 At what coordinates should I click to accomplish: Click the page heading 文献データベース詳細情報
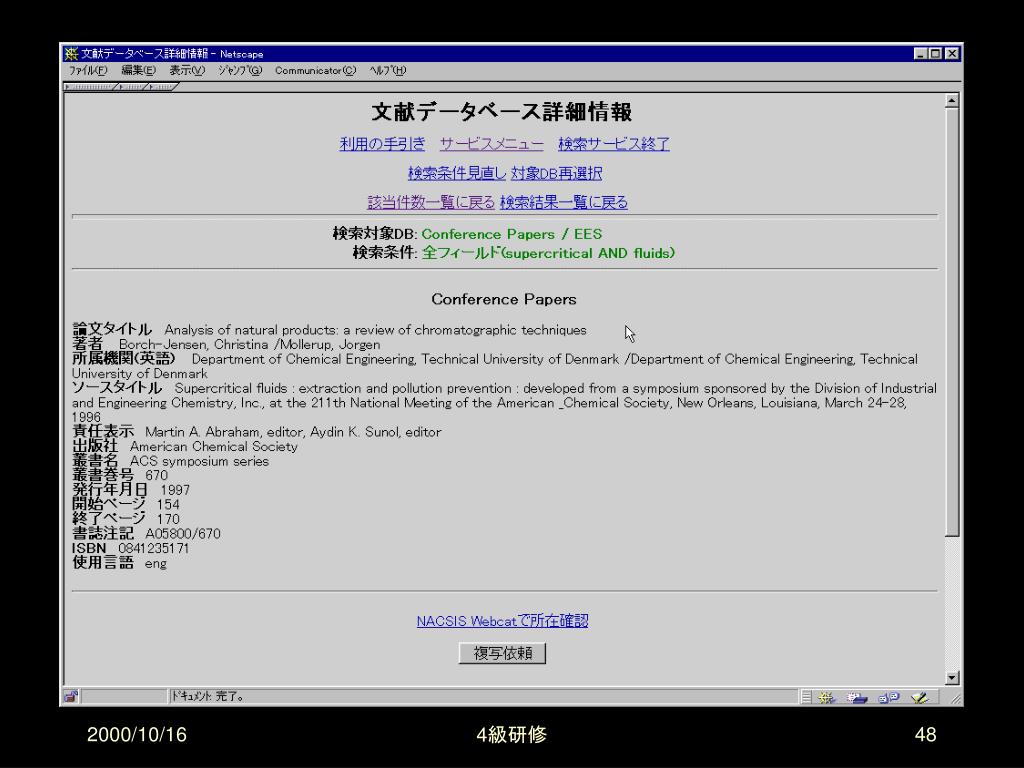click(502, 112)
